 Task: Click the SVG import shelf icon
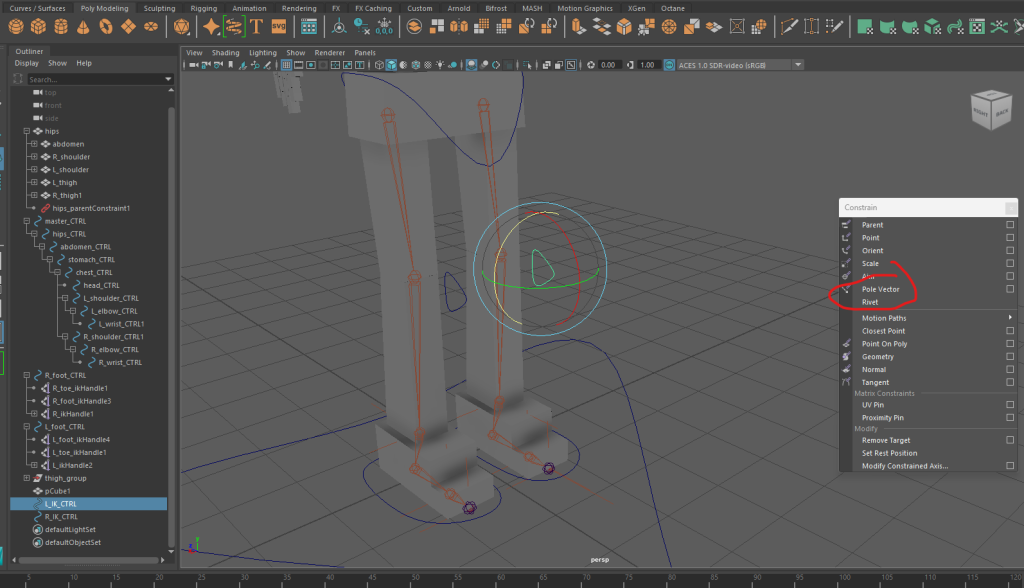[279, 27]
